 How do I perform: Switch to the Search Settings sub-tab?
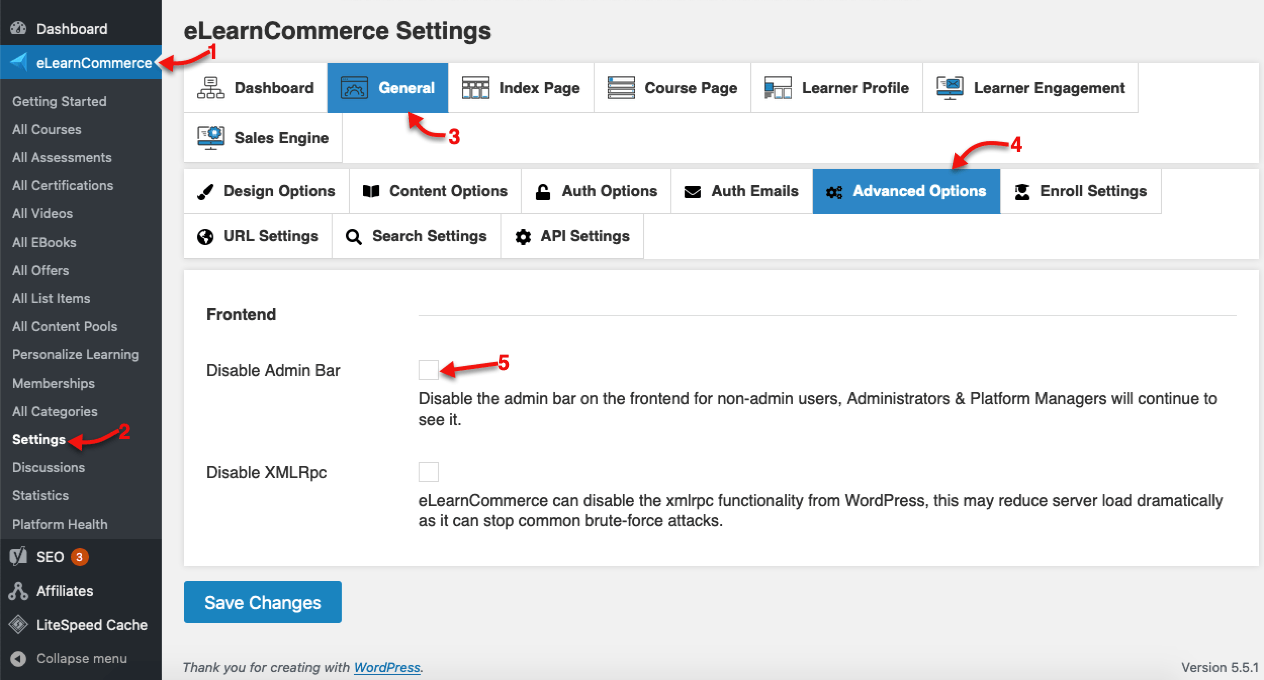pos(416,237)
